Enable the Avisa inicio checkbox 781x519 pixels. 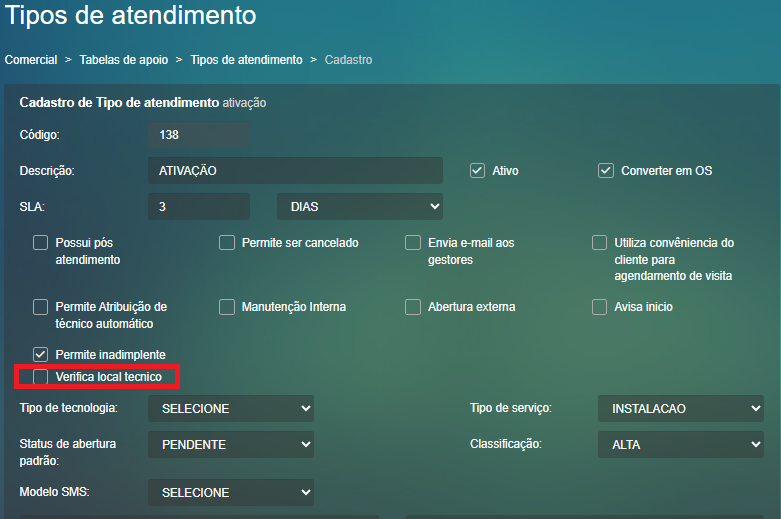(599, 307)
